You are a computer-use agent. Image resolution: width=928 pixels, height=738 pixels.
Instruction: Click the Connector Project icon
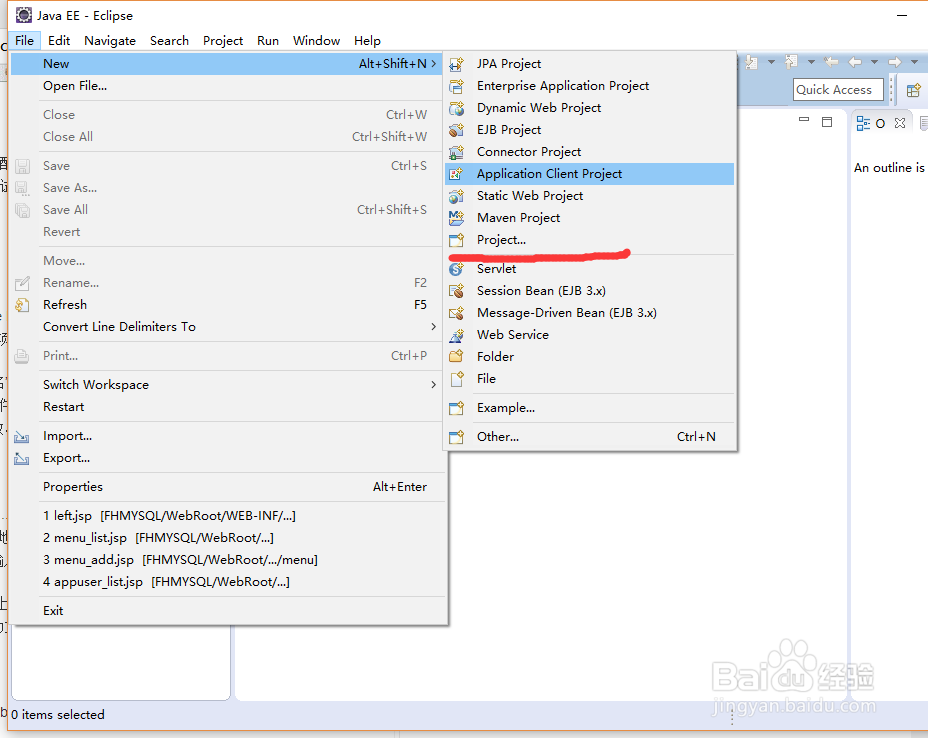click(456, 152)
